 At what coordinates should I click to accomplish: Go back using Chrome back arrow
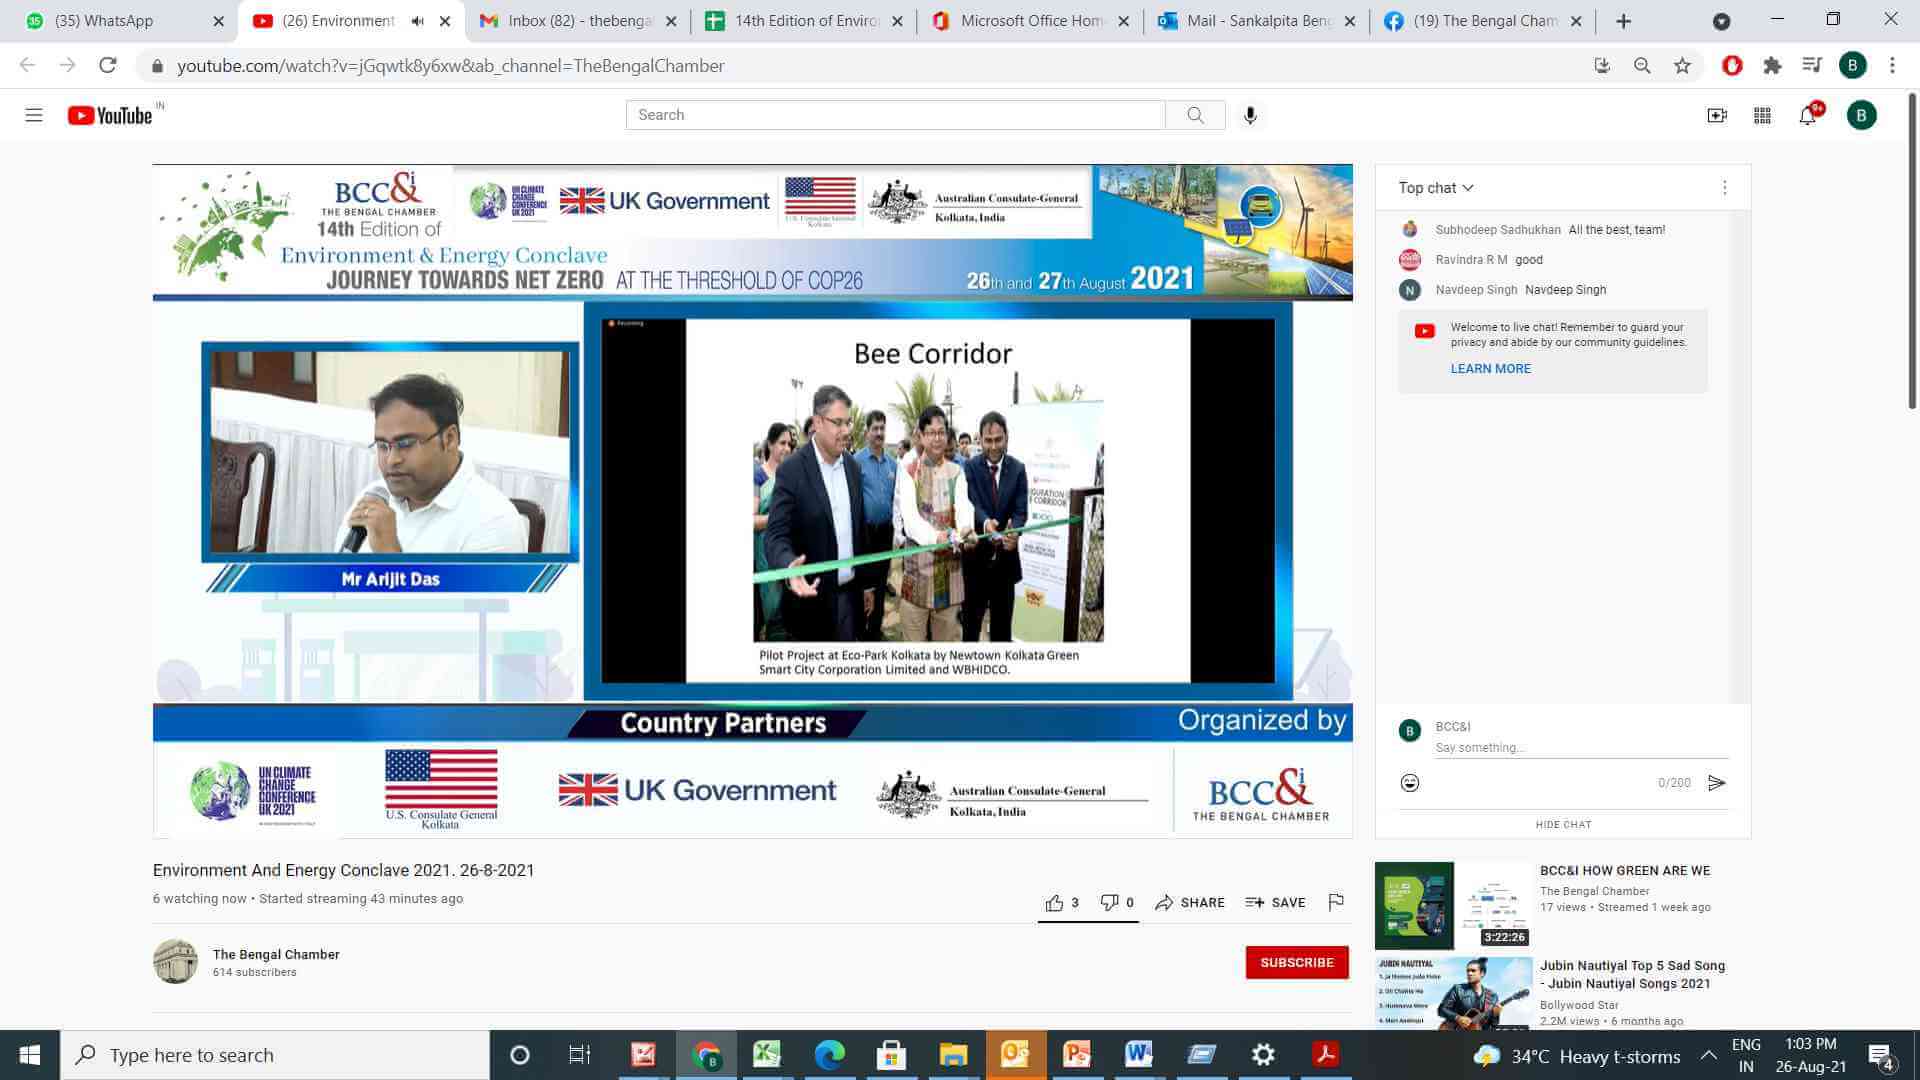pyautogui.click(x=27, y=66)
